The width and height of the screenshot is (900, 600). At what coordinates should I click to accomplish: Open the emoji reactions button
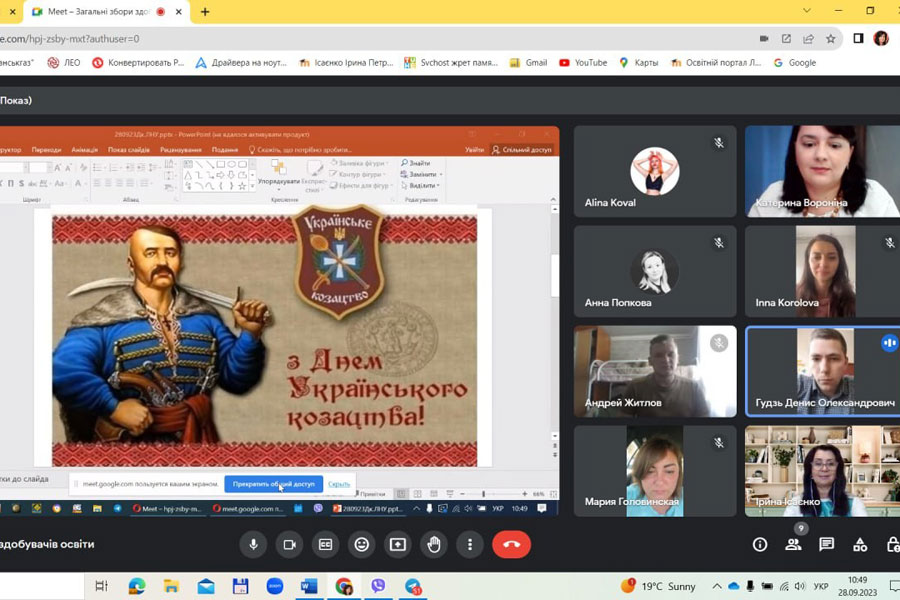coord(362,544)
